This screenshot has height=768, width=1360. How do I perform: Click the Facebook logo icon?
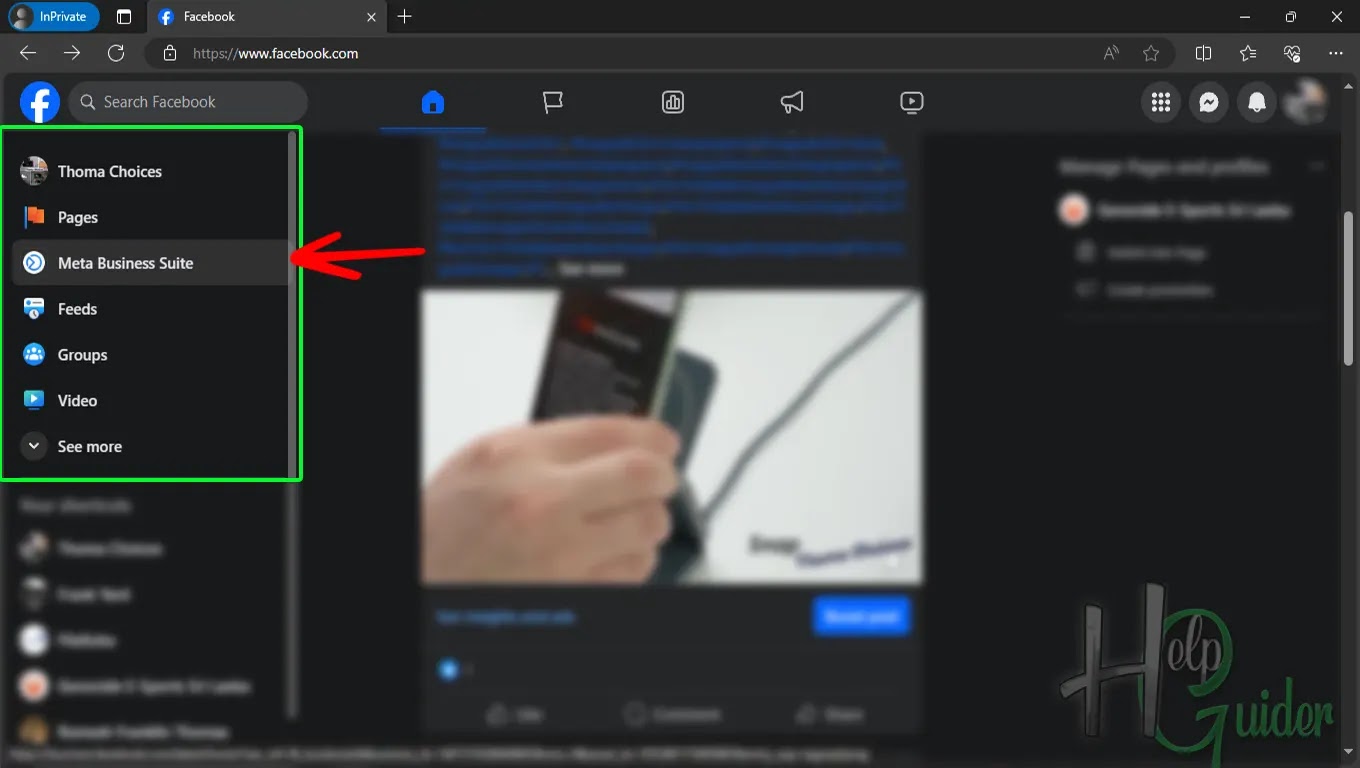[x=40, y=102]
